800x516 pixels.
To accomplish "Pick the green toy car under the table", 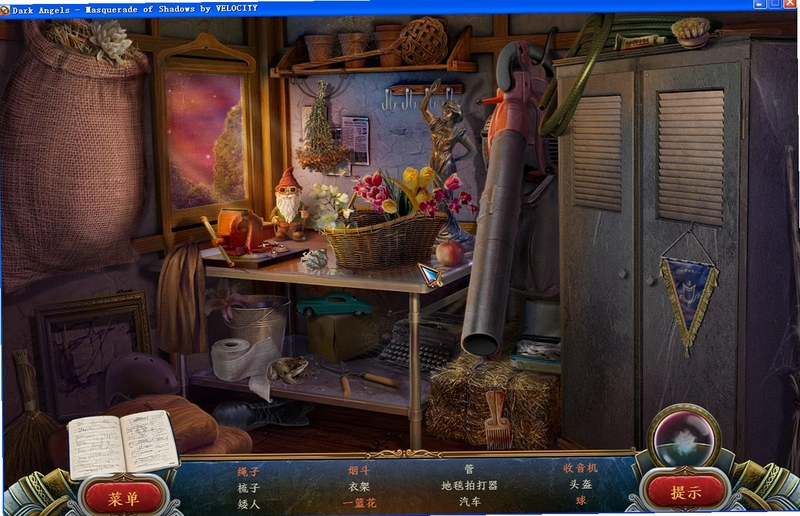I will [x=335, y=304].
